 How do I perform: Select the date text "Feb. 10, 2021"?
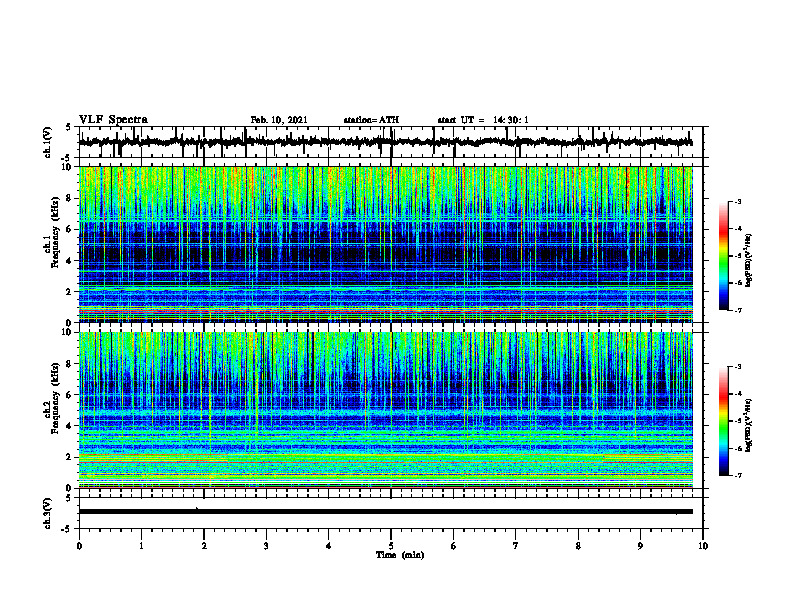[279, 120]
